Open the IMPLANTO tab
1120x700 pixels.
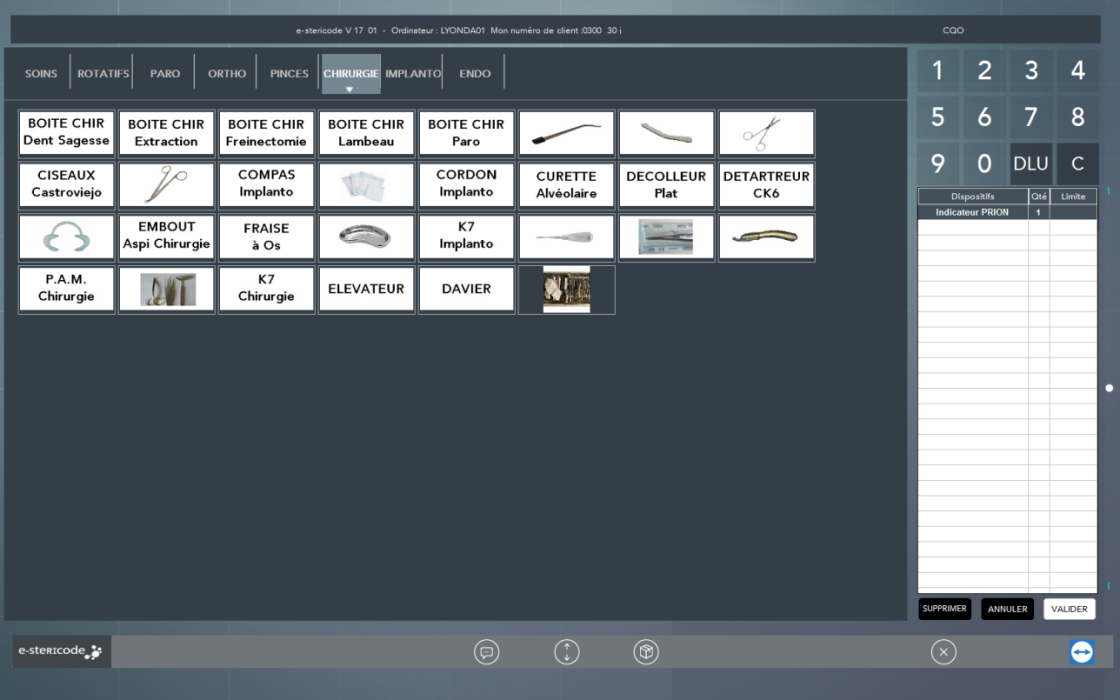(413, 73)
